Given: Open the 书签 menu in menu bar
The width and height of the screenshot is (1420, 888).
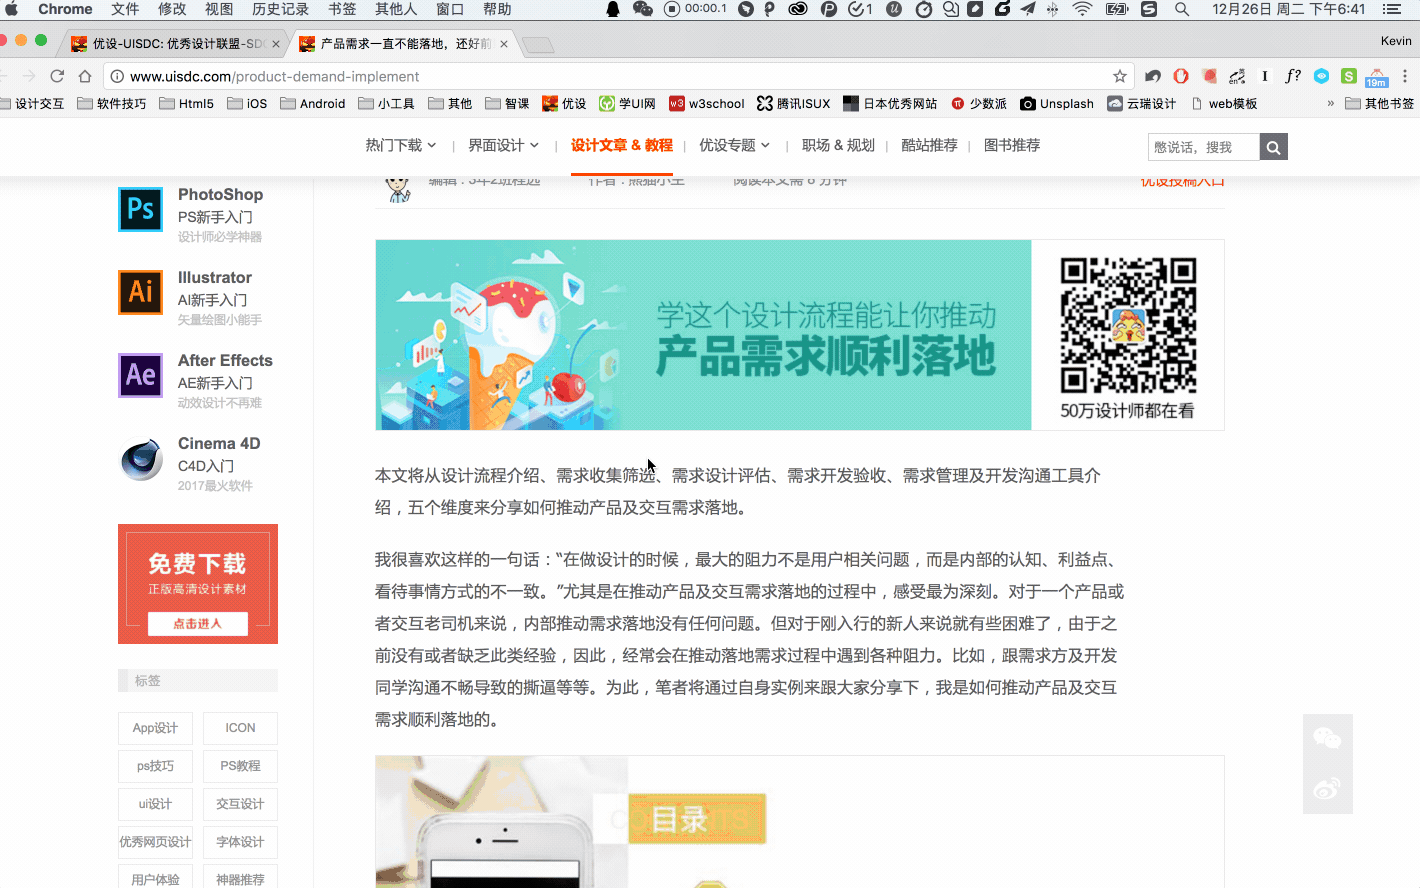Looking at the screenshot, I should pos(342,9).
